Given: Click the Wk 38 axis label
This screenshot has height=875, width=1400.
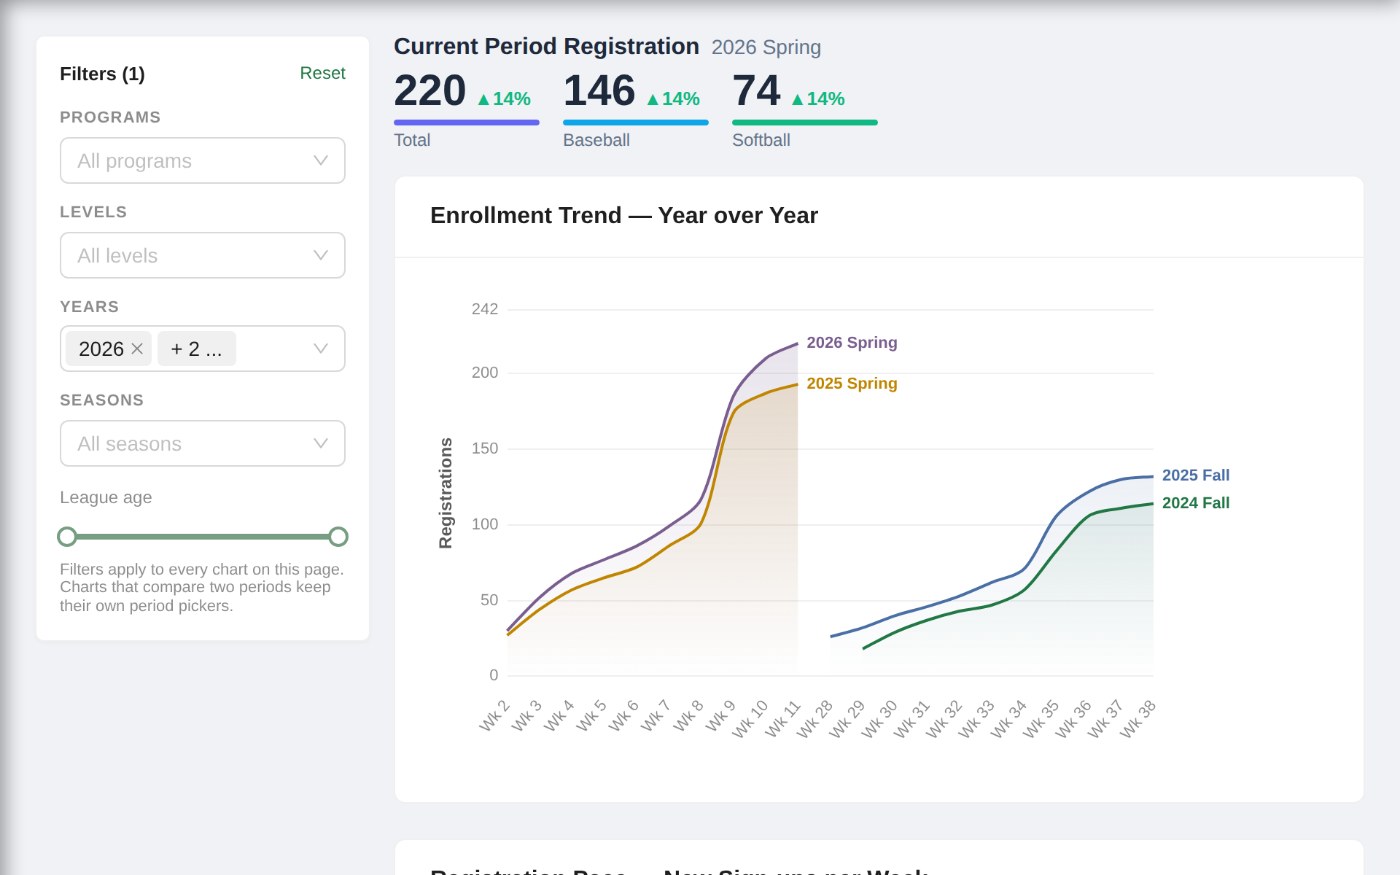Looking at the screenshot, I should click(x=1138, y=719).
